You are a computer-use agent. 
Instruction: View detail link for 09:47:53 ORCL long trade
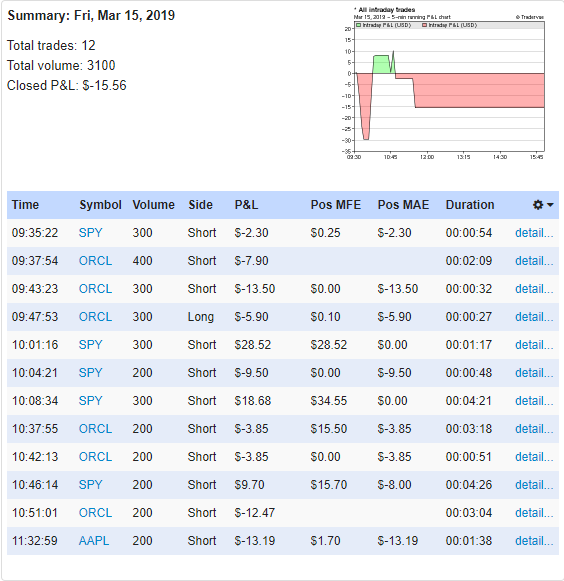point(534,317)
